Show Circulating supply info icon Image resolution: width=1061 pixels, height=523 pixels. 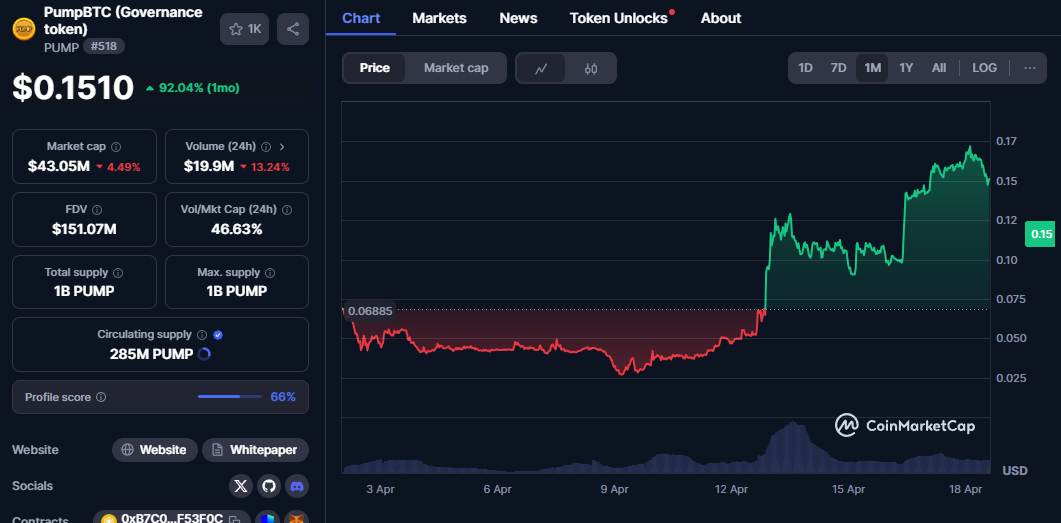[202, 335]
